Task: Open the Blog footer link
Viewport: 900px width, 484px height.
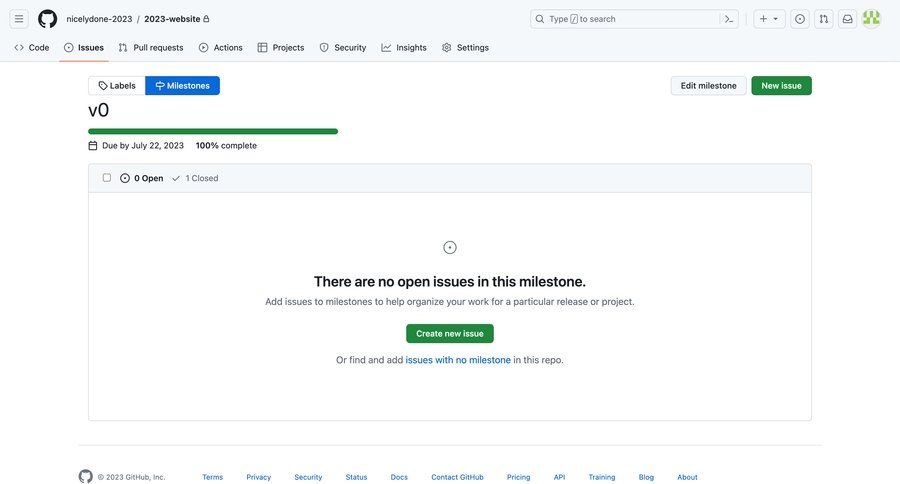Action: tap(646, 477)
